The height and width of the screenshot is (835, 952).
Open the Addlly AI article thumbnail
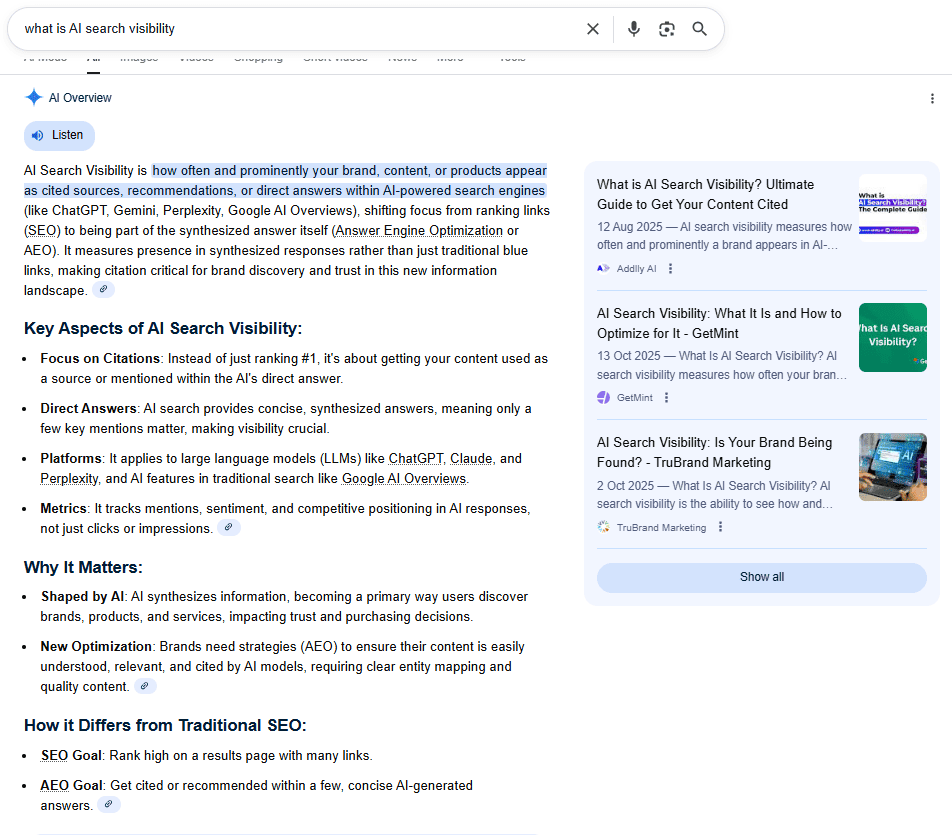[x=892, y=208]
